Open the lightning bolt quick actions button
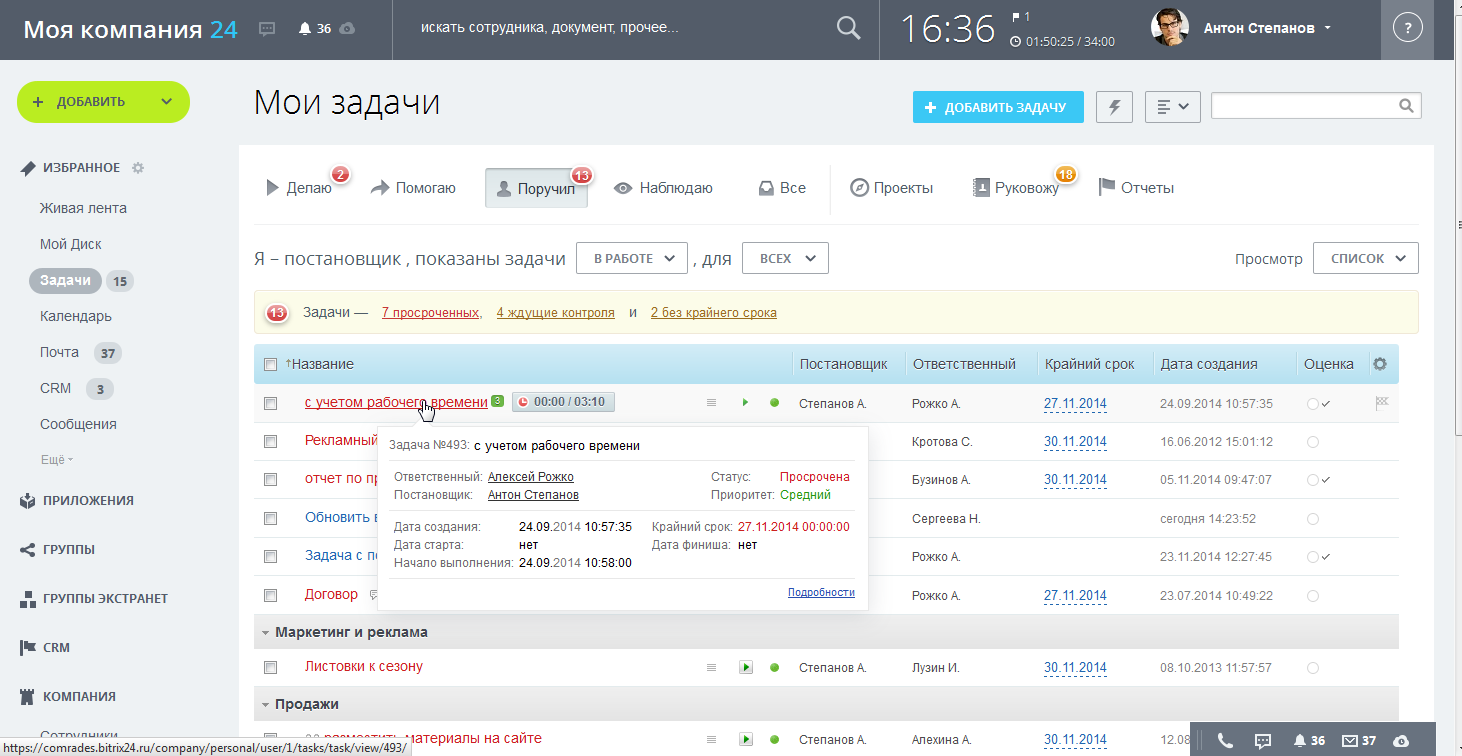The image size is (1462, 756). (1115, 107)
